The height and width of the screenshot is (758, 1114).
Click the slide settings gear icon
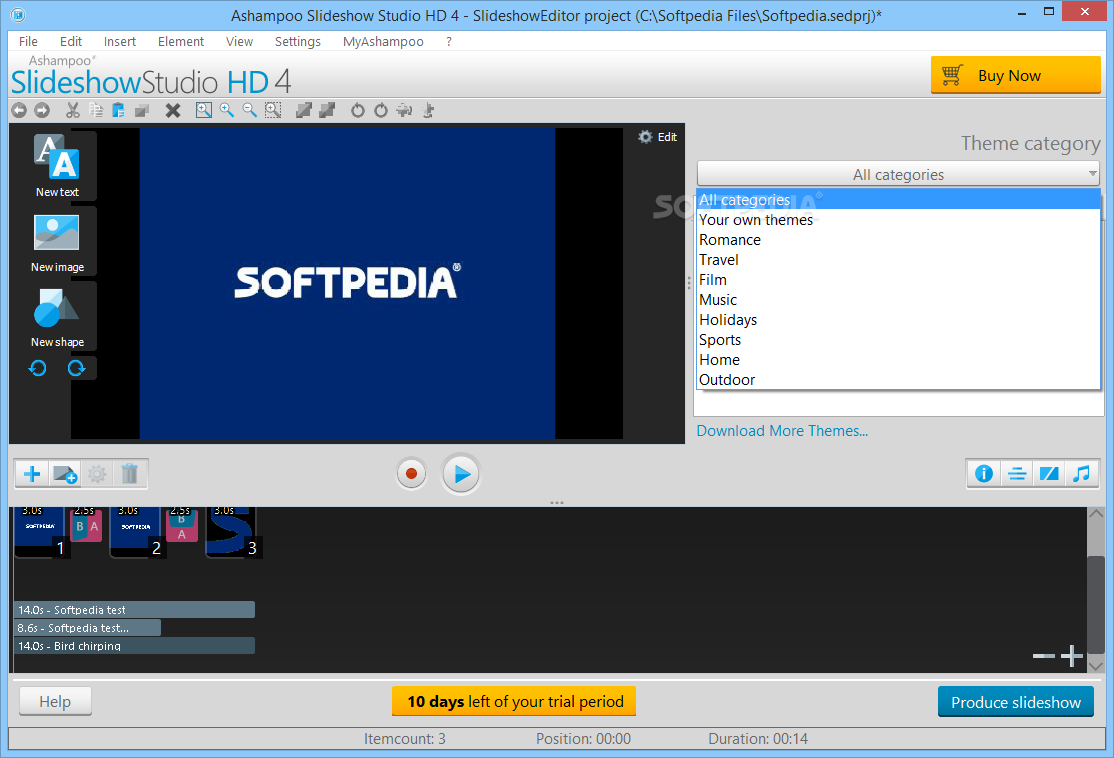(x=97, y=474)
